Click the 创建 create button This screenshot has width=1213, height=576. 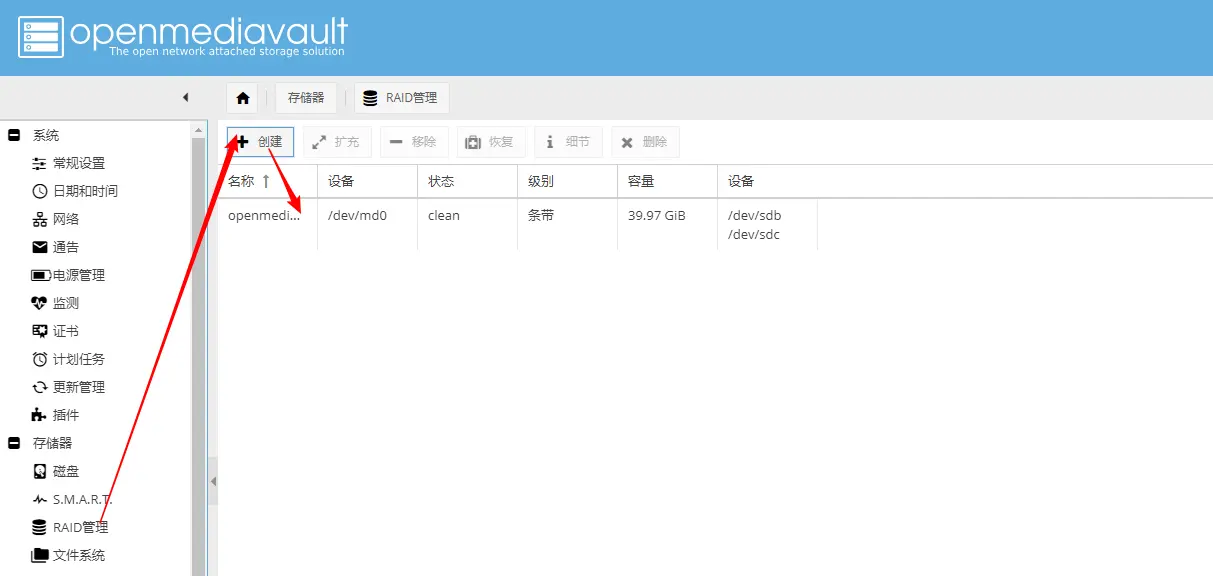point(260,142)
